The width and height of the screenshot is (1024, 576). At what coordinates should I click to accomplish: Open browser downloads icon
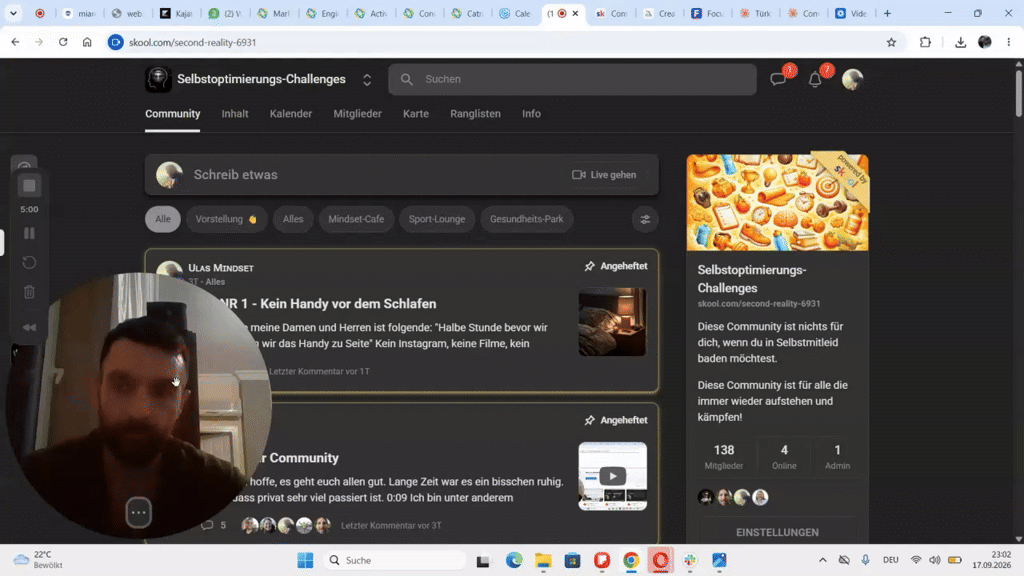tap(960, 42)
